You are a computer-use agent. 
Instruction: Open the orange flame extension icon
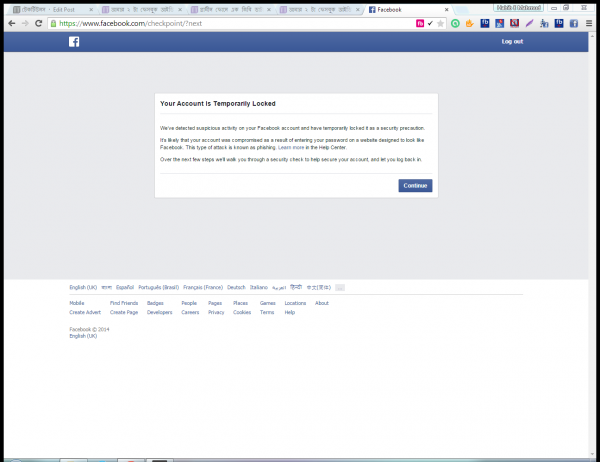pos(470,23)
